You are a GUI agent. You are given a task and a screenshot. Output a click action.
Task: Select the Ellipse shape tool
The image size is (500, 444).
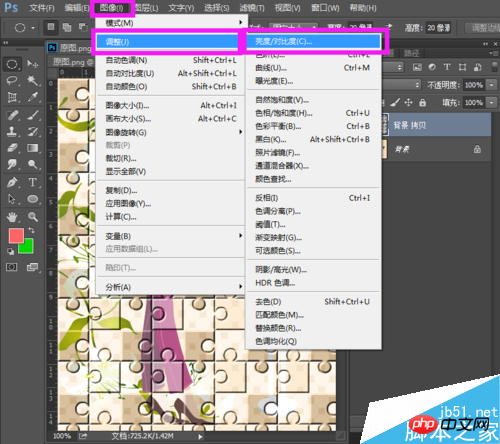[x=32, y=199]
